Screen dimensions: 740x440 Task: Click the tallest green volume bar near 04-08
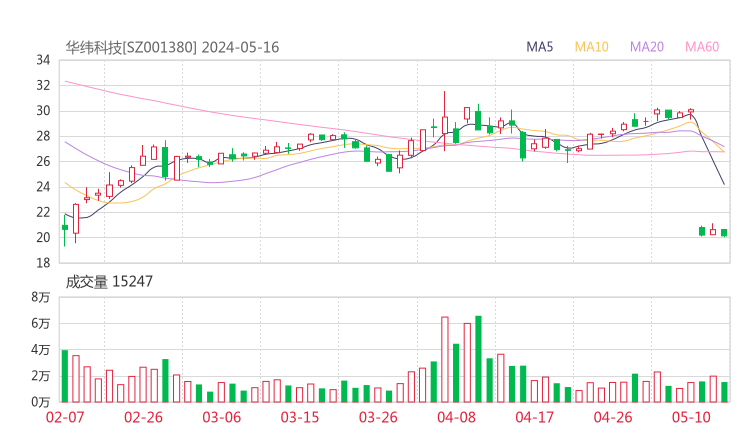[478, 359]
